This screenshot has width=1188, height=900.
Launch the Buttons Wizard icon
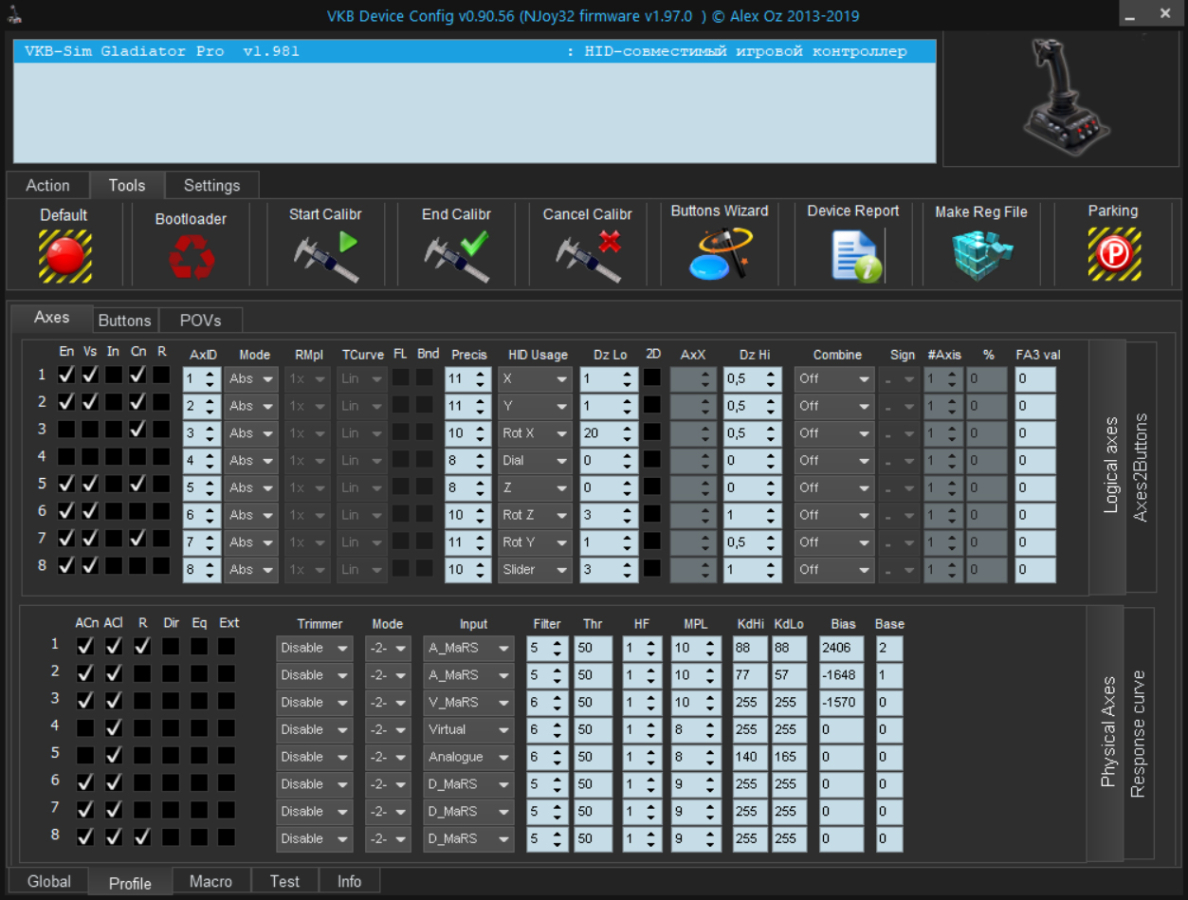tap(720, 254)
